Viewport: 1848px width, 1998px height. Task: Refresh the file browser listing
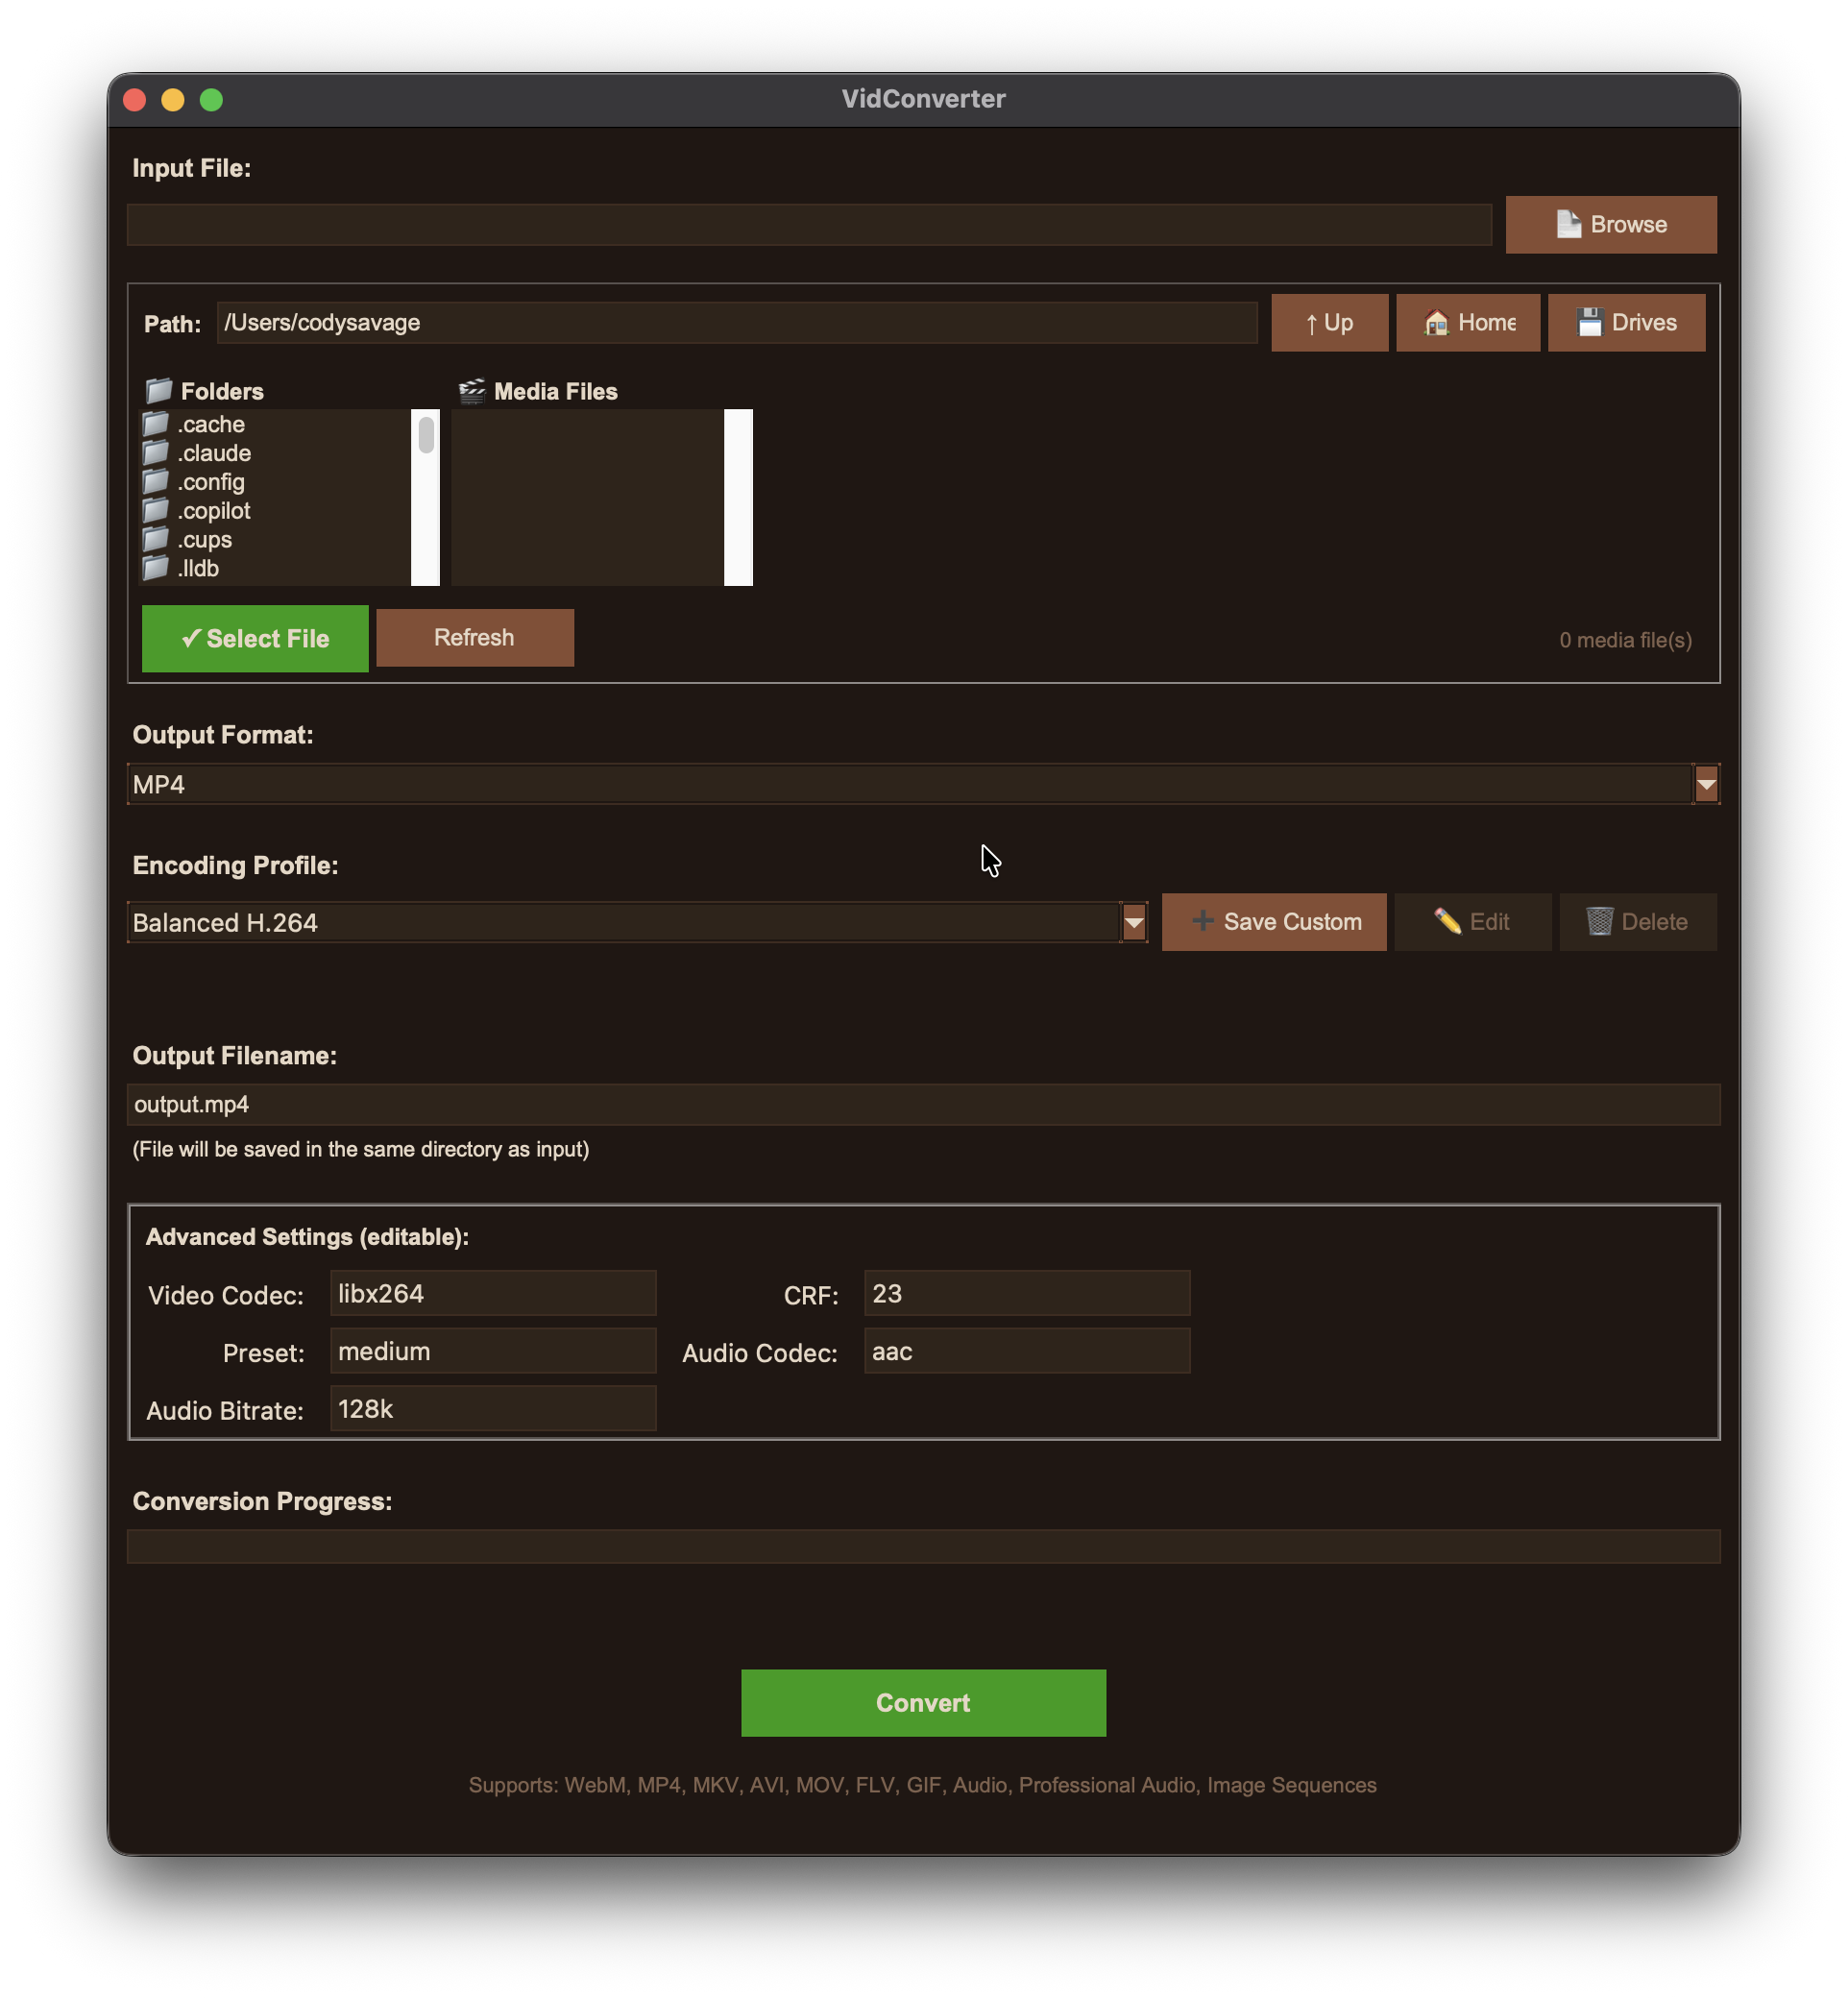pyautogui.click(x=475, y=638)
